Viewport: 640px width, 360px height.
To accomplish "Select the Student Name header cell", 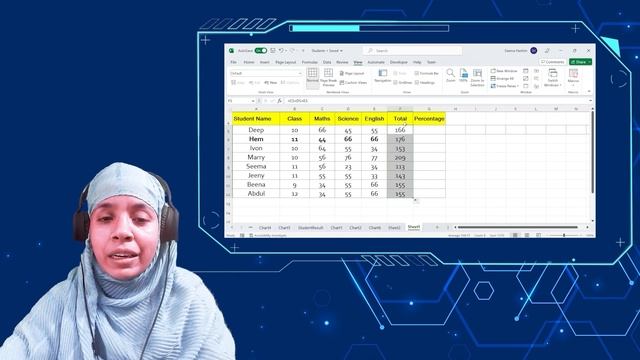I will (256, 119).
